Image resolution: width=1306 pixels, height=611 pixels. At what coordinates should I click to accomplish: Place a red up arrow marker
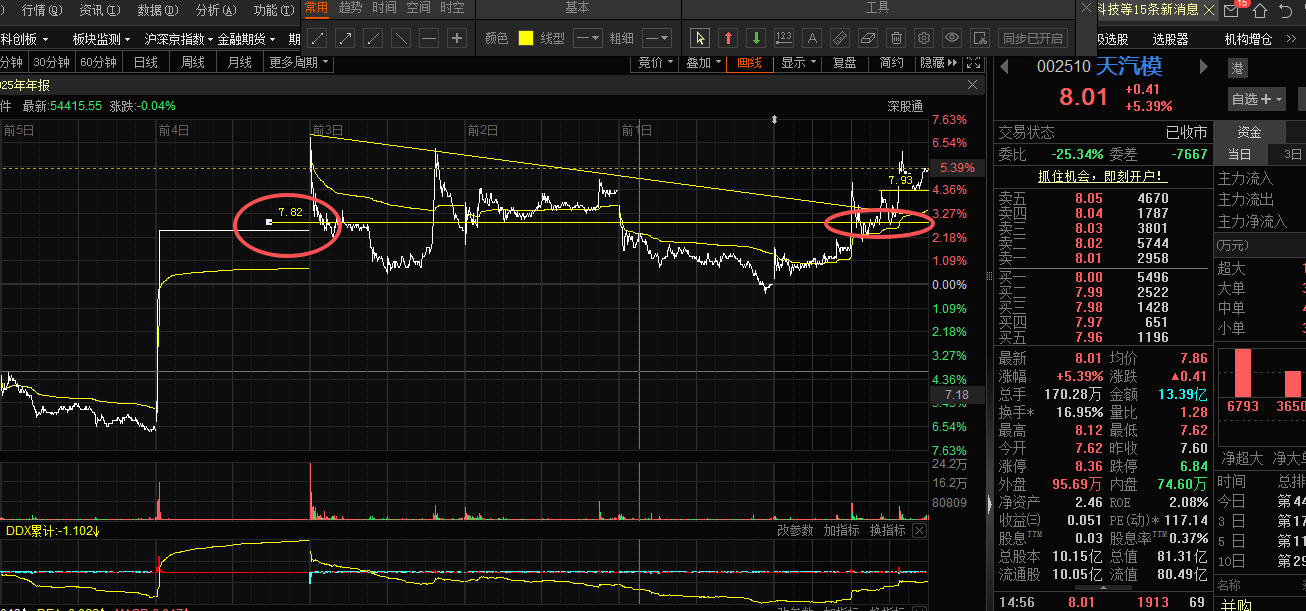[728, 39]
